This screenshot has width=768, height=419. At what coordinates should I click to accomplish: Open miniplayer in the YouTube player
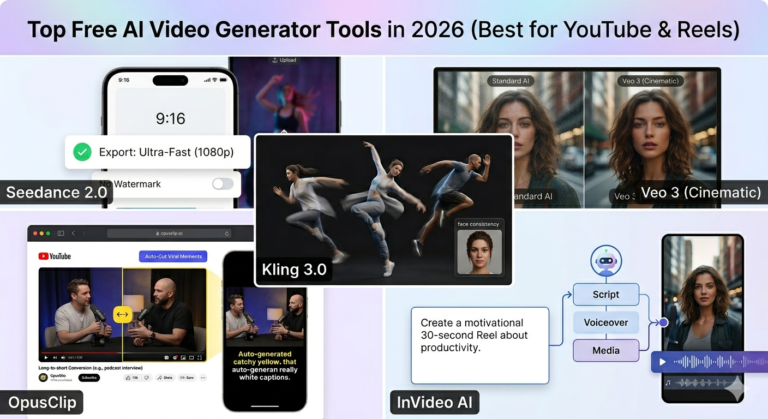[183, 358]
